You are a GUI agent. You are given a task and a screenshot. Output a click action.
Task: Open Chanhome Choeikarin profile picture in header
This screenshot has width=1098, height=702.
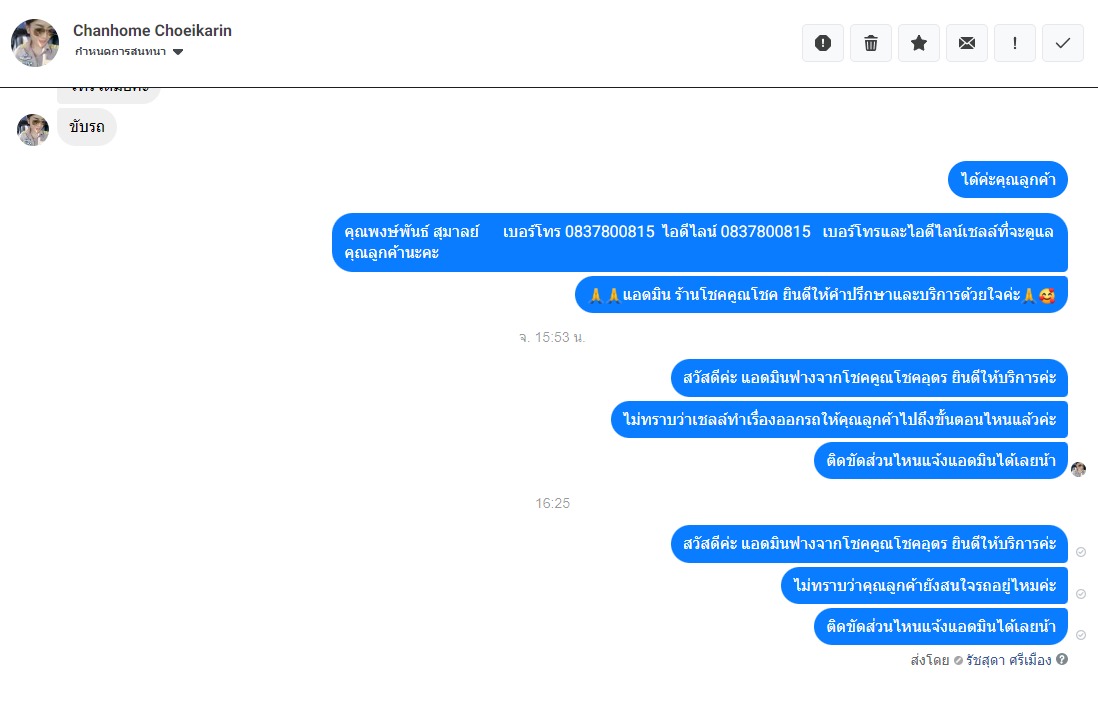35,43
